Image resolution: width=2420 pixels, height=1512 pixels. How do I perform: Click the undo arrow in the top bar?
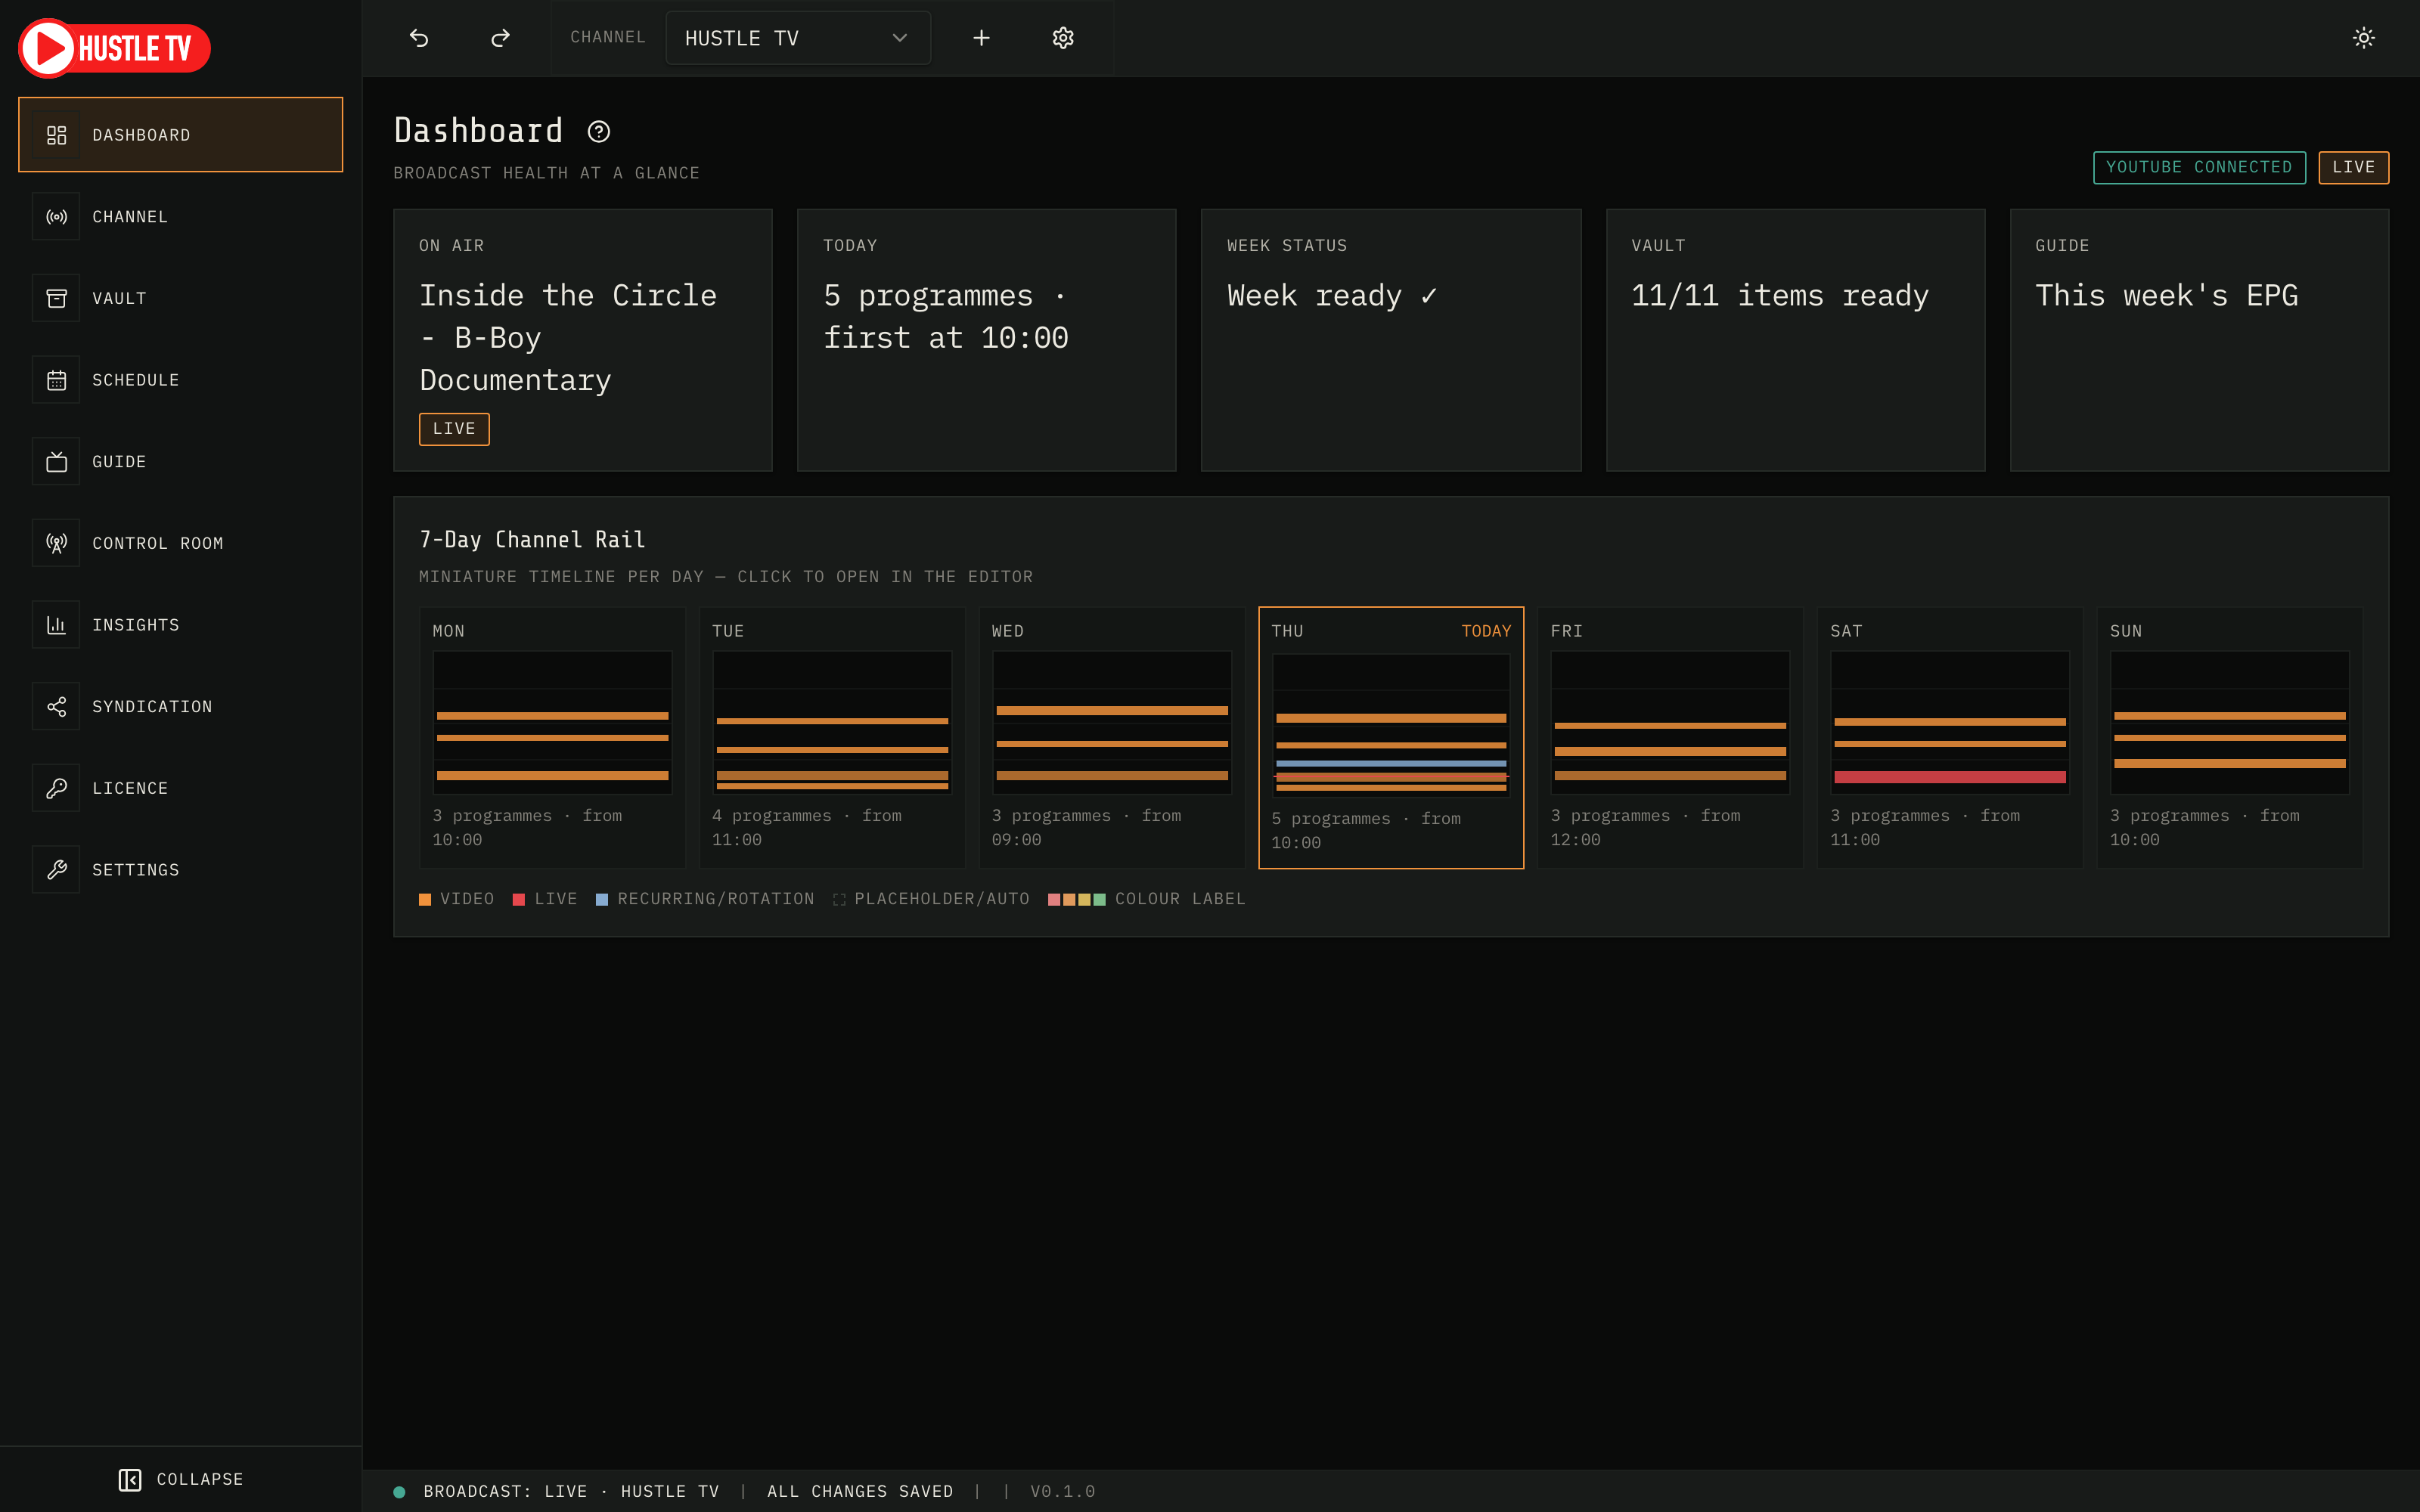pyautogui.click(x=419, y=38)
